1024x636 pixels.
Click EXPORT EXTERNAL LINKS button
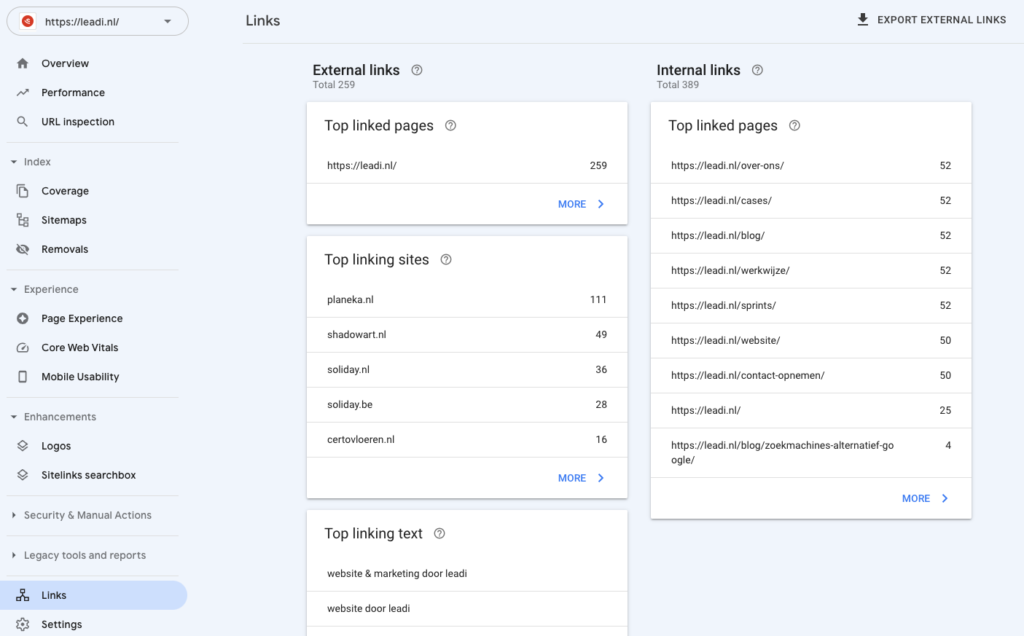(x=931, y=20)
